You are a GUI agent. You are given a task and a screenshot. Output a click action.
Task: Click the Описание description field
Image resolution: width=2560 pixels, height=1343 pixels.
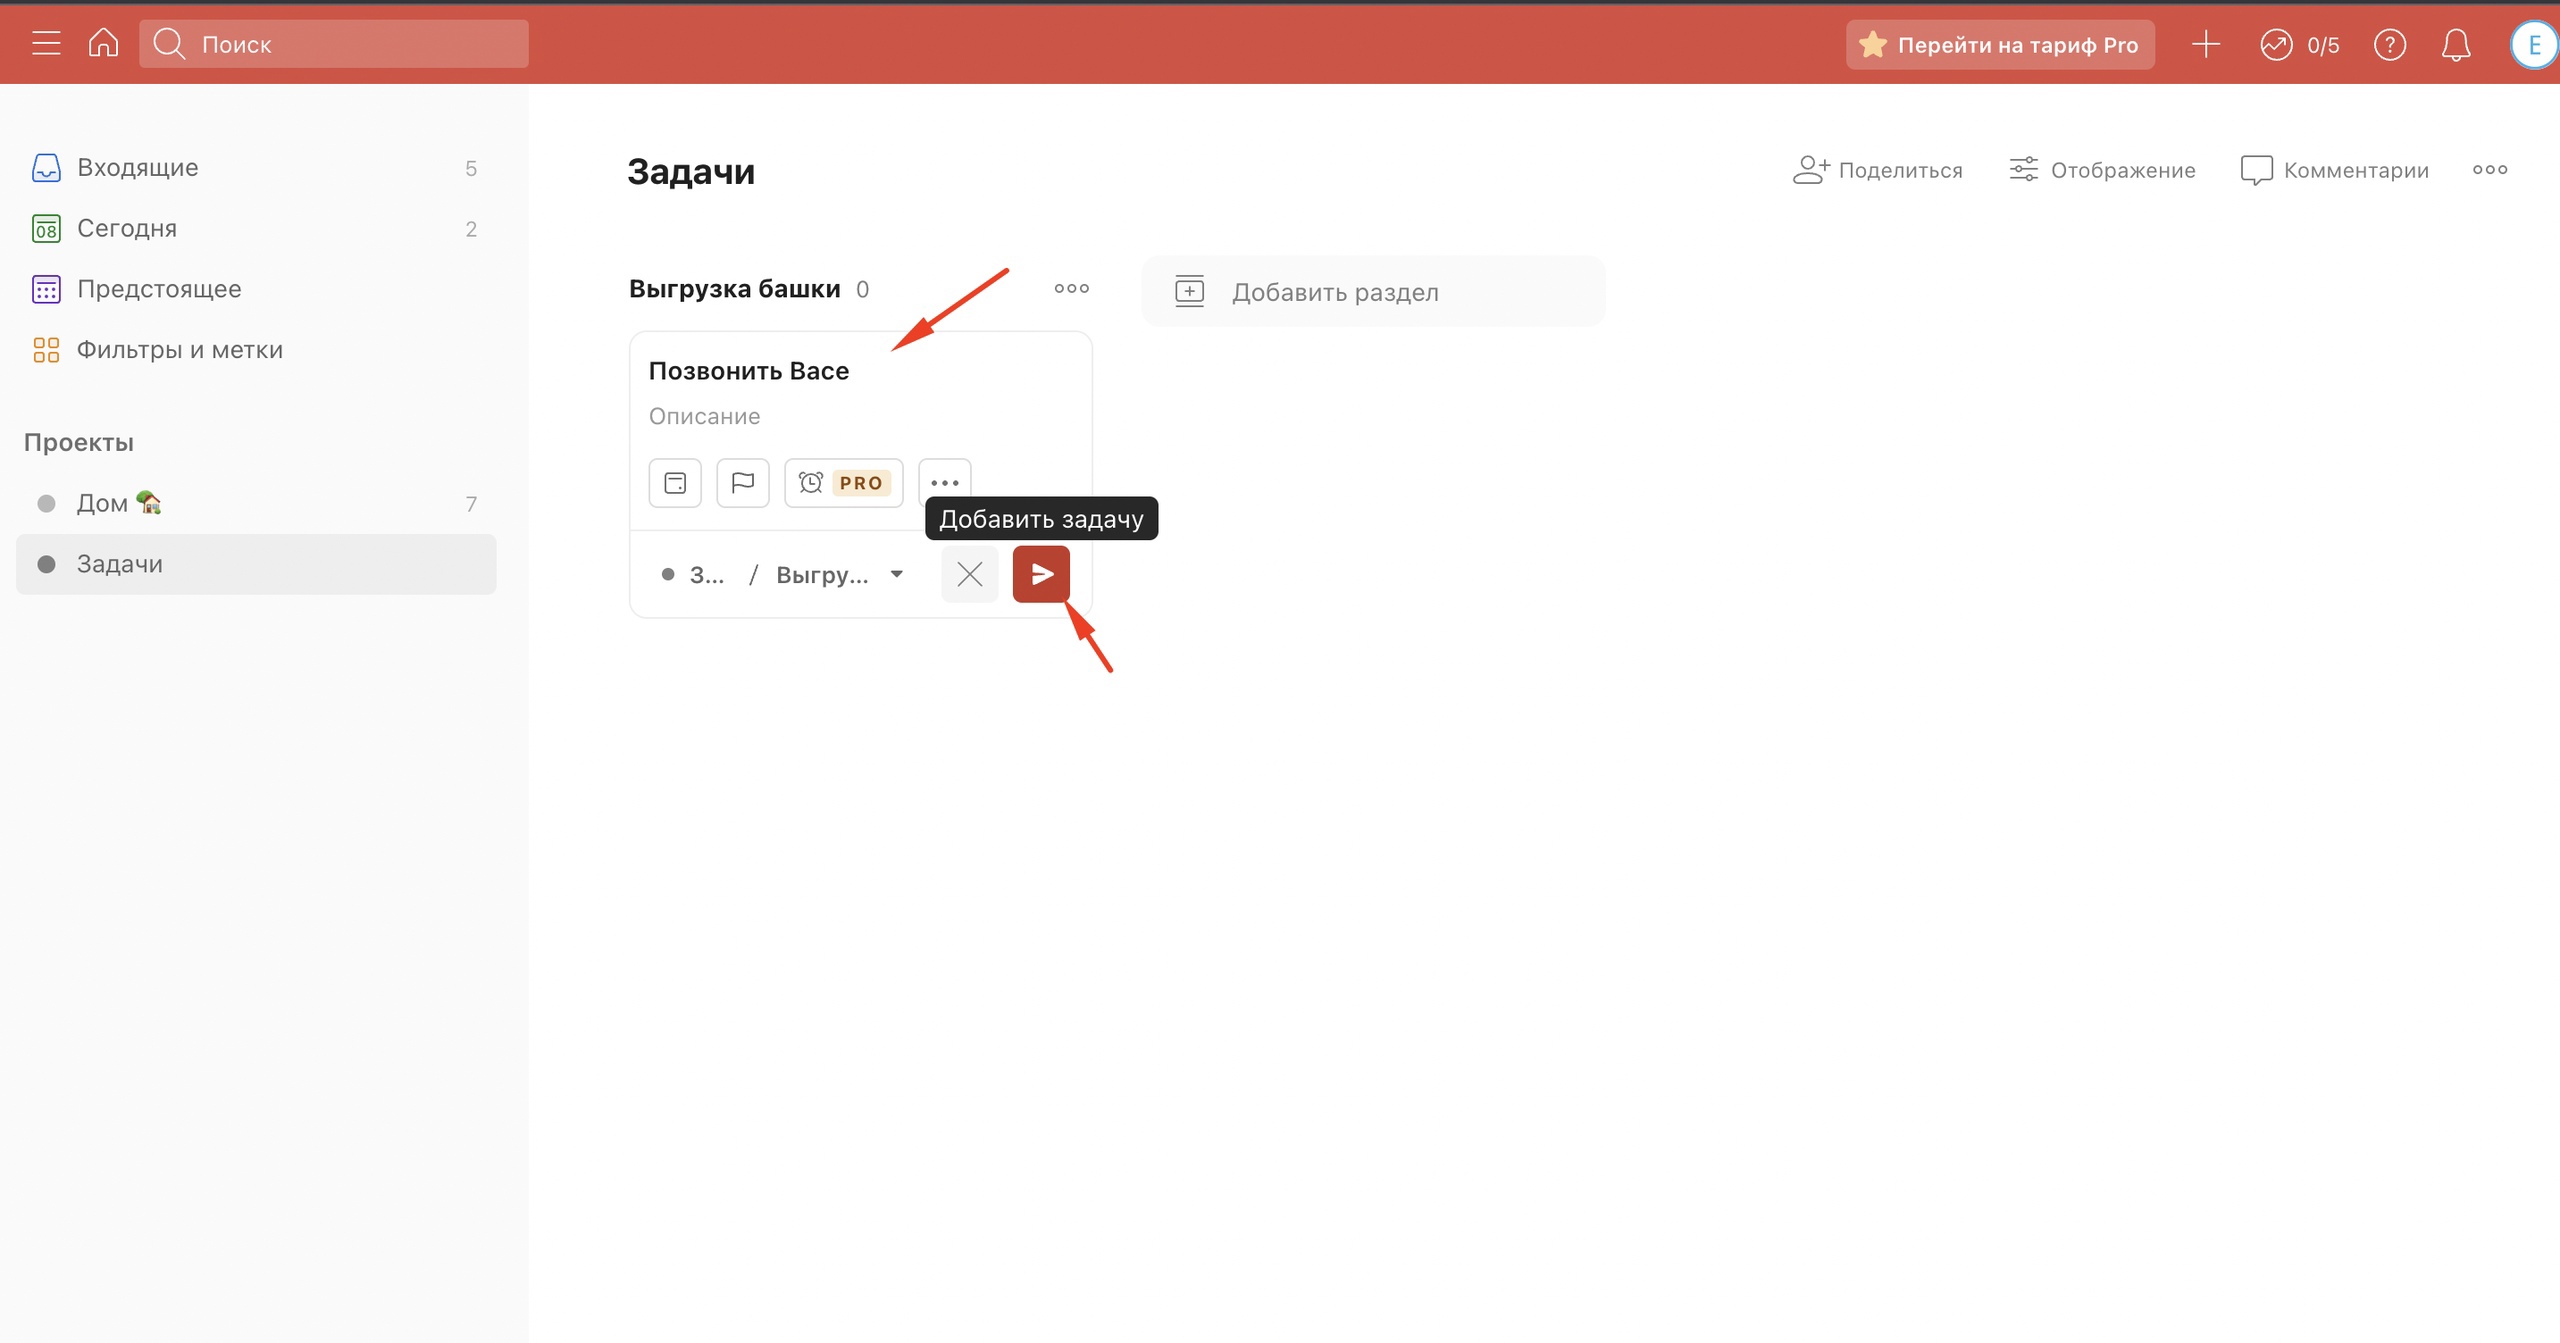click(704, 416)
